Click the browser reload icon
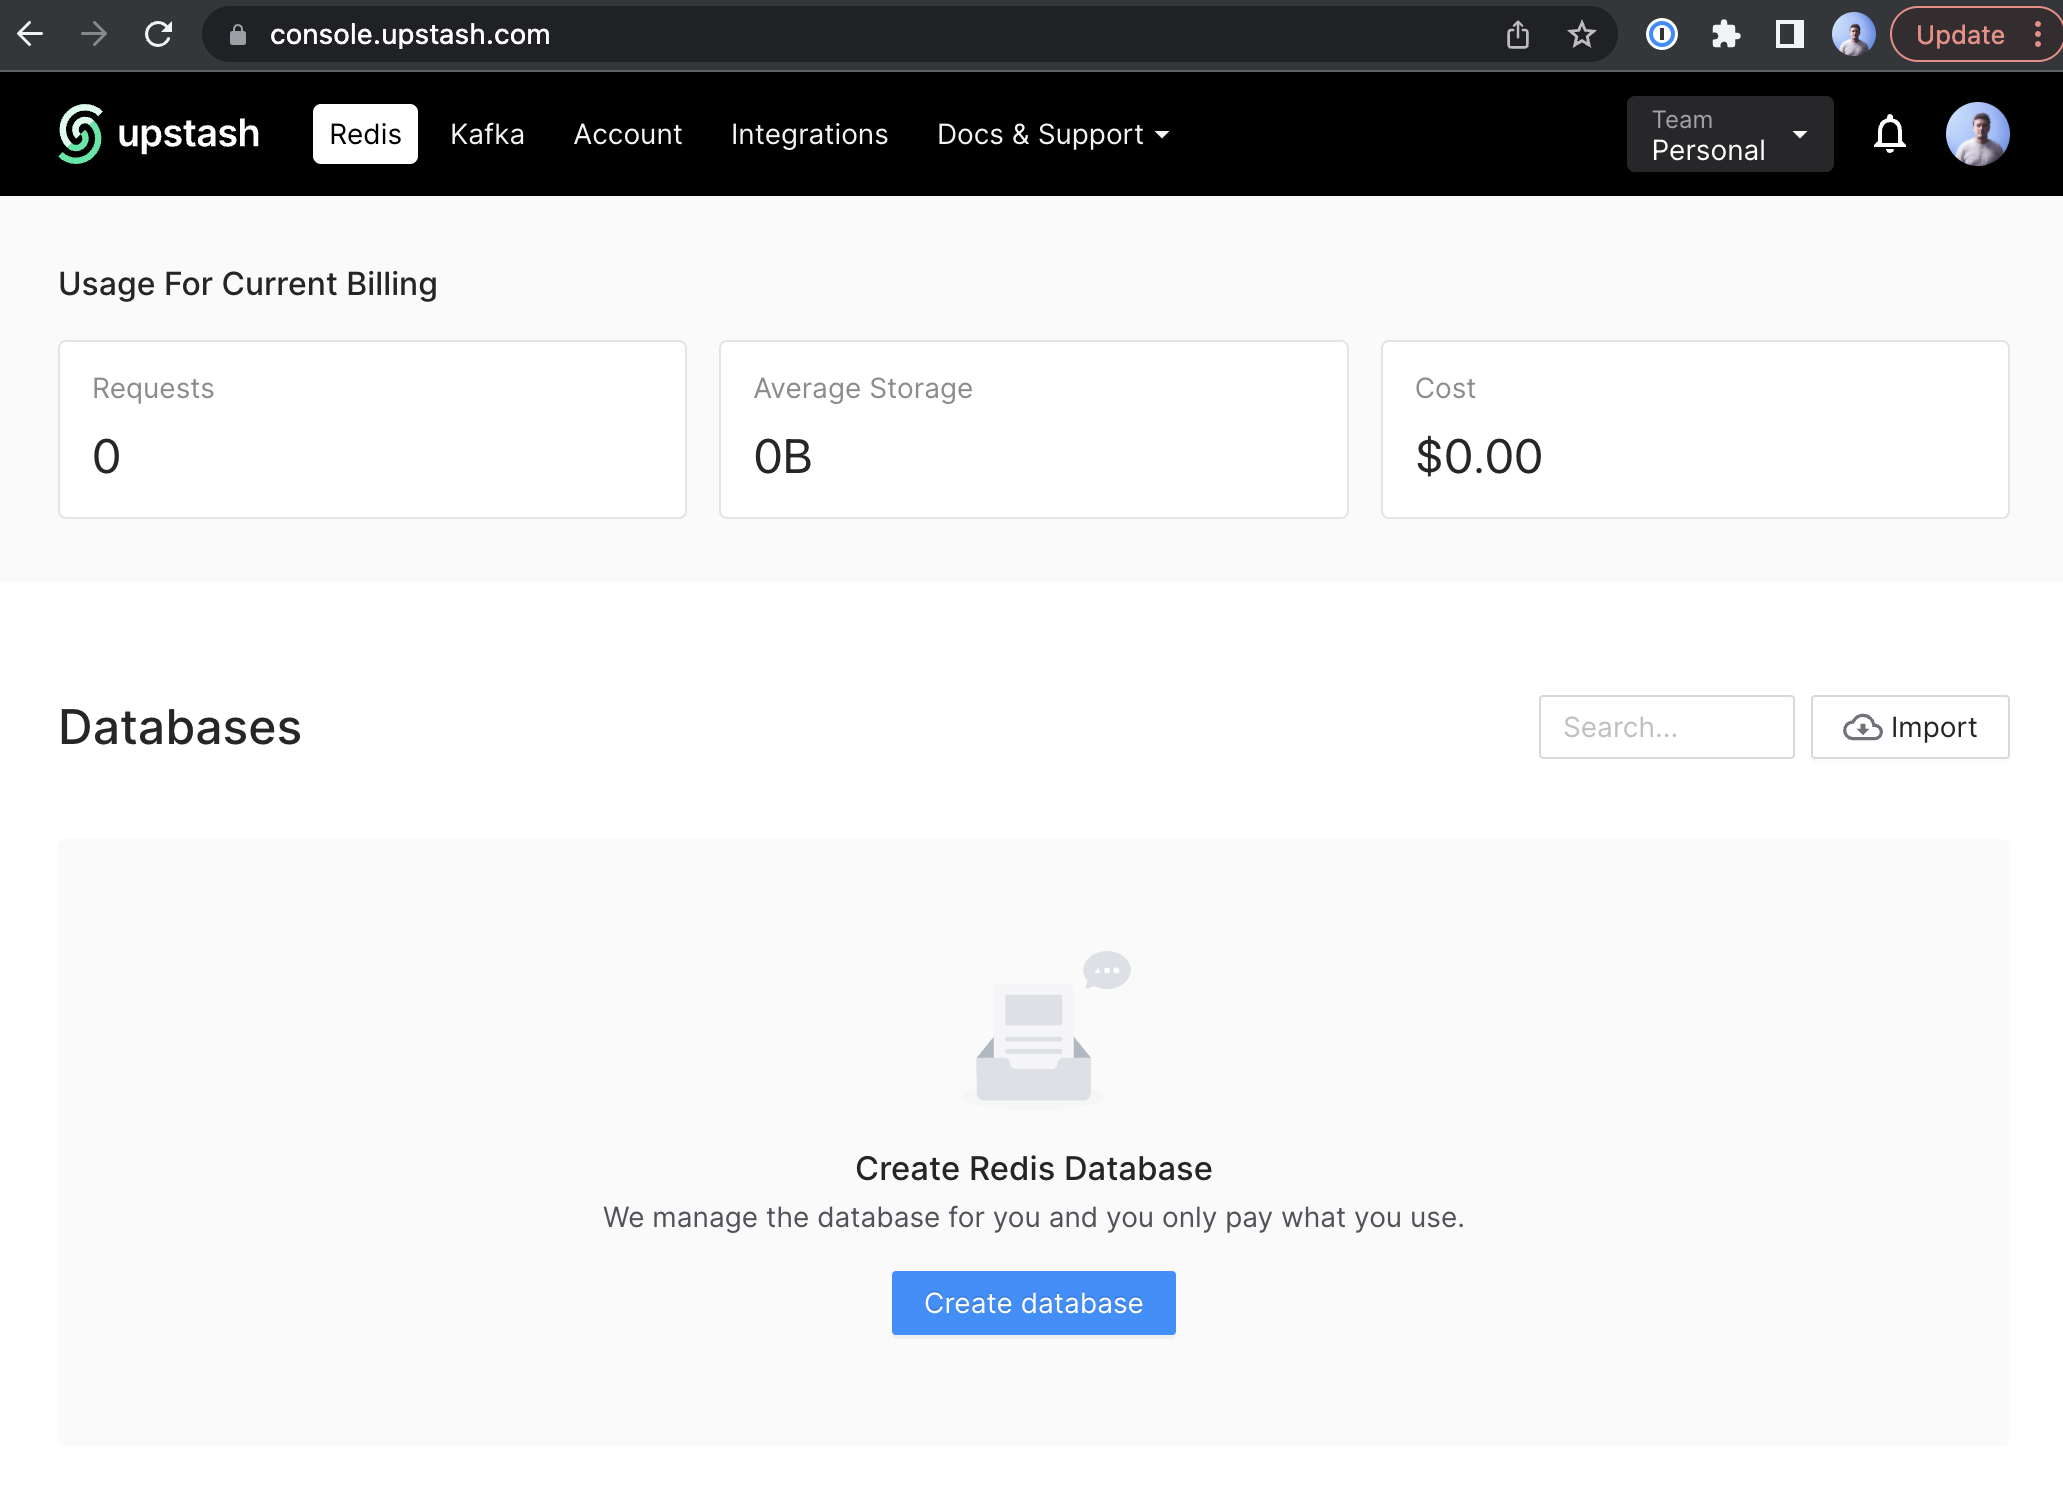The height and width of the screenshot is (1504, 2063). tap(158, 35)
